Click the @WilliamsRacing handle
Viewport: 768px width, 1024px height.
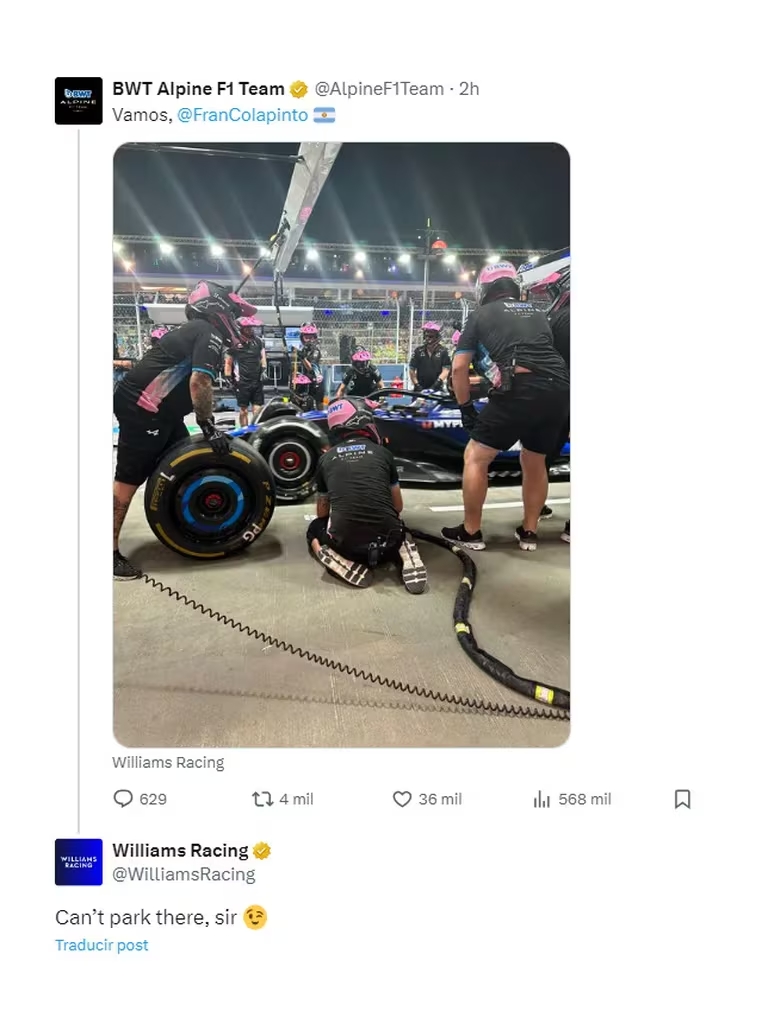[184, 874]
